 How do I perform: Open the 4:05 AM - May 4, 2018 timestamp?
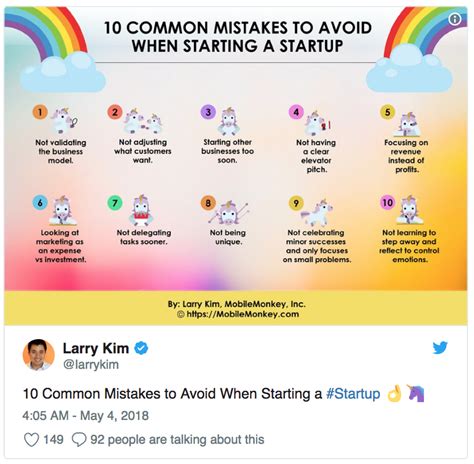pos(86,416)
